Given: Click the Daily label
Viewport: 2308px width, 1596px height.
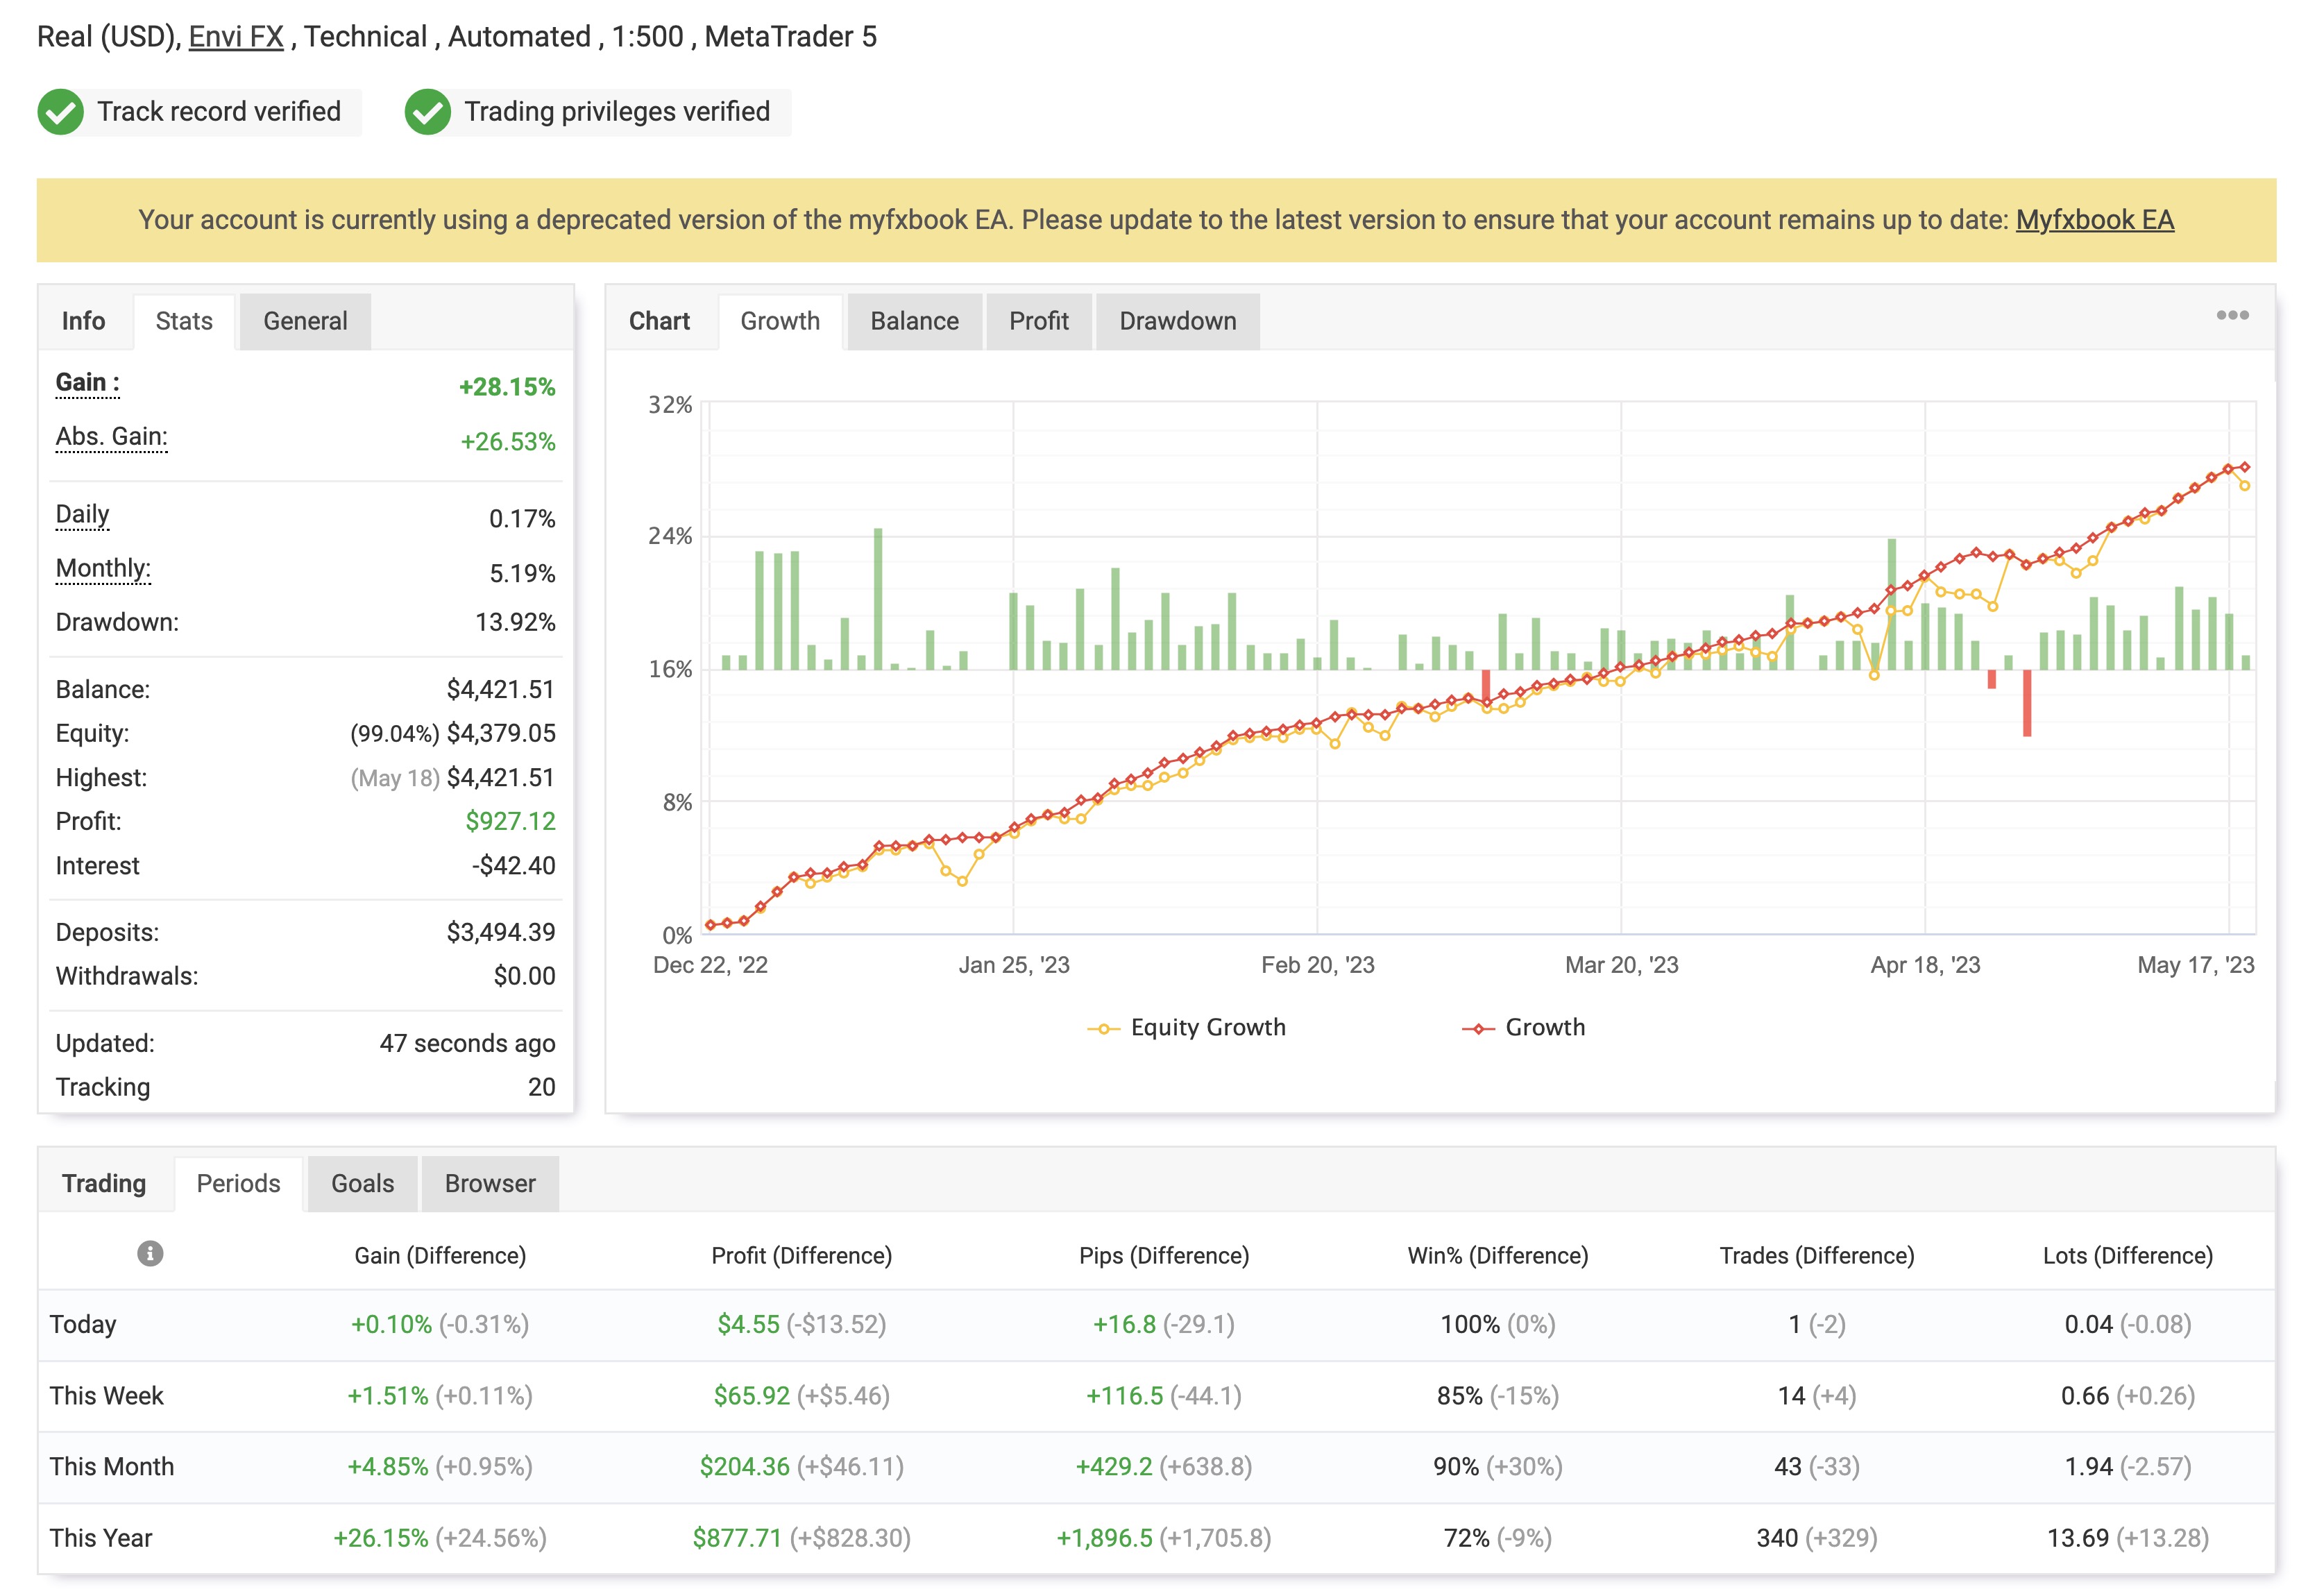Looking at the screenshot, I should pyautogui.click(x=82, y=515).
